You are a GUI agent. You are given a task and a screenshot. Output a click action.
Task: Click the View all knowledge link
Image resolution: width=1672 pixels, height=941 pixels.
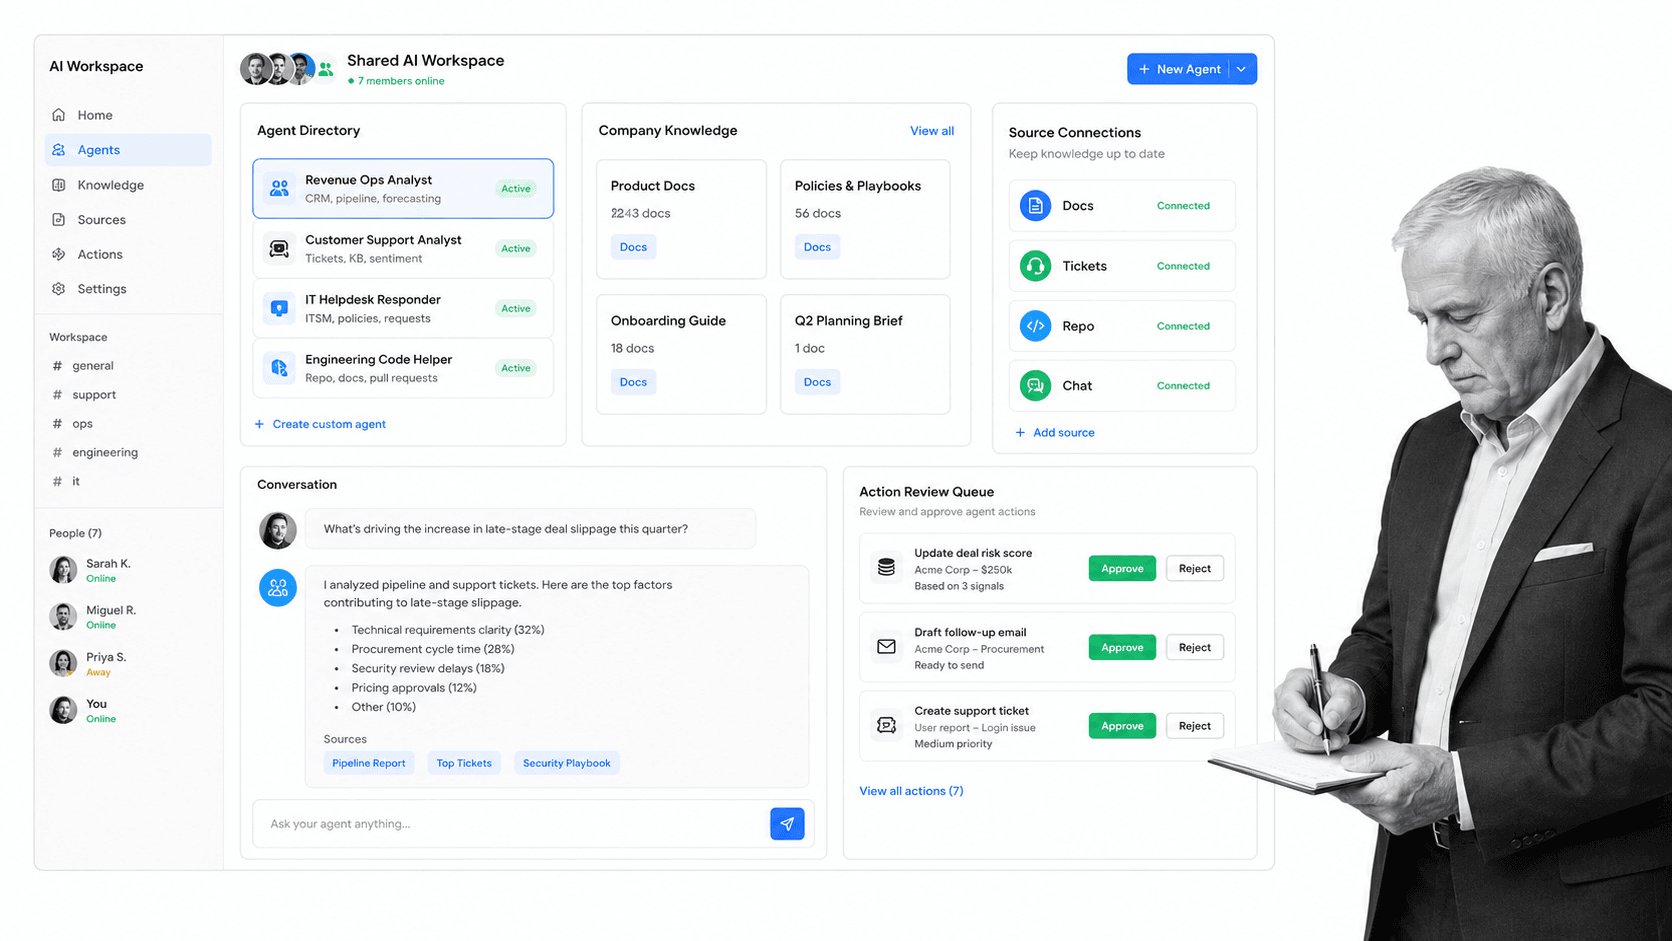click(x=932, y=131)
